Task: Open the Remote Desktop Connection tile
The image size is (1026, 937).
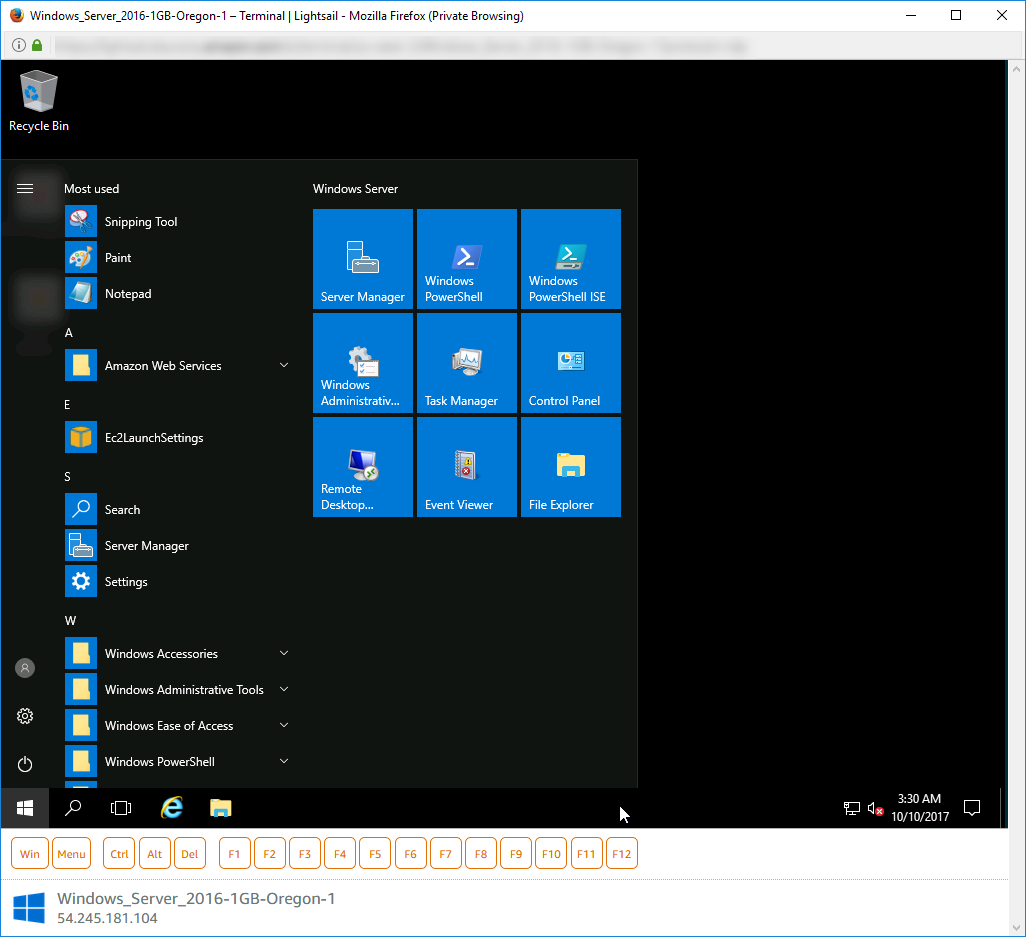Action: [x=362, y=467]
